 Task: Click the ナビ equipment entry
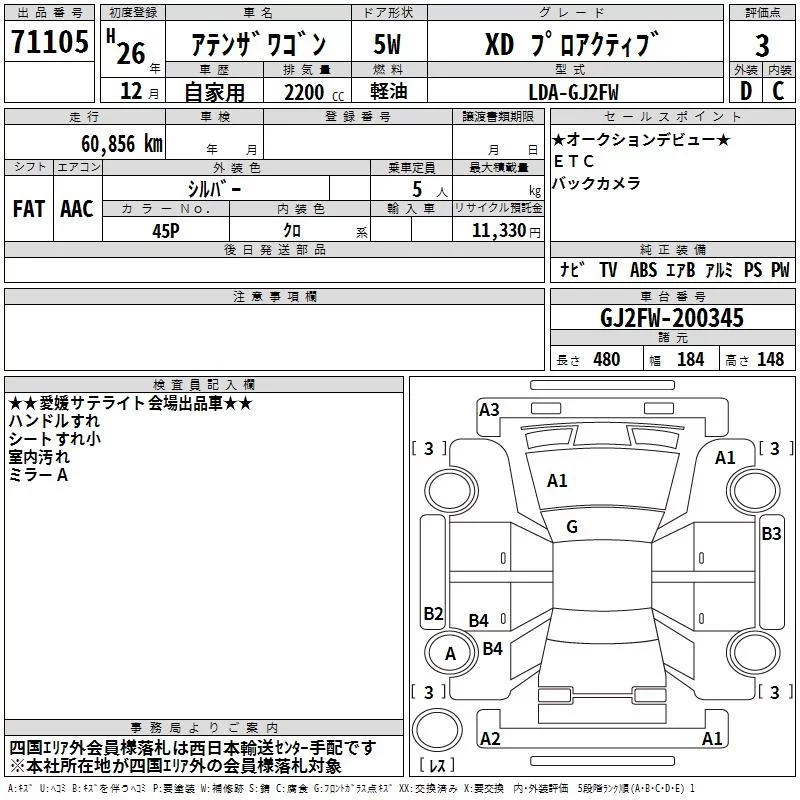coord(572,269)
